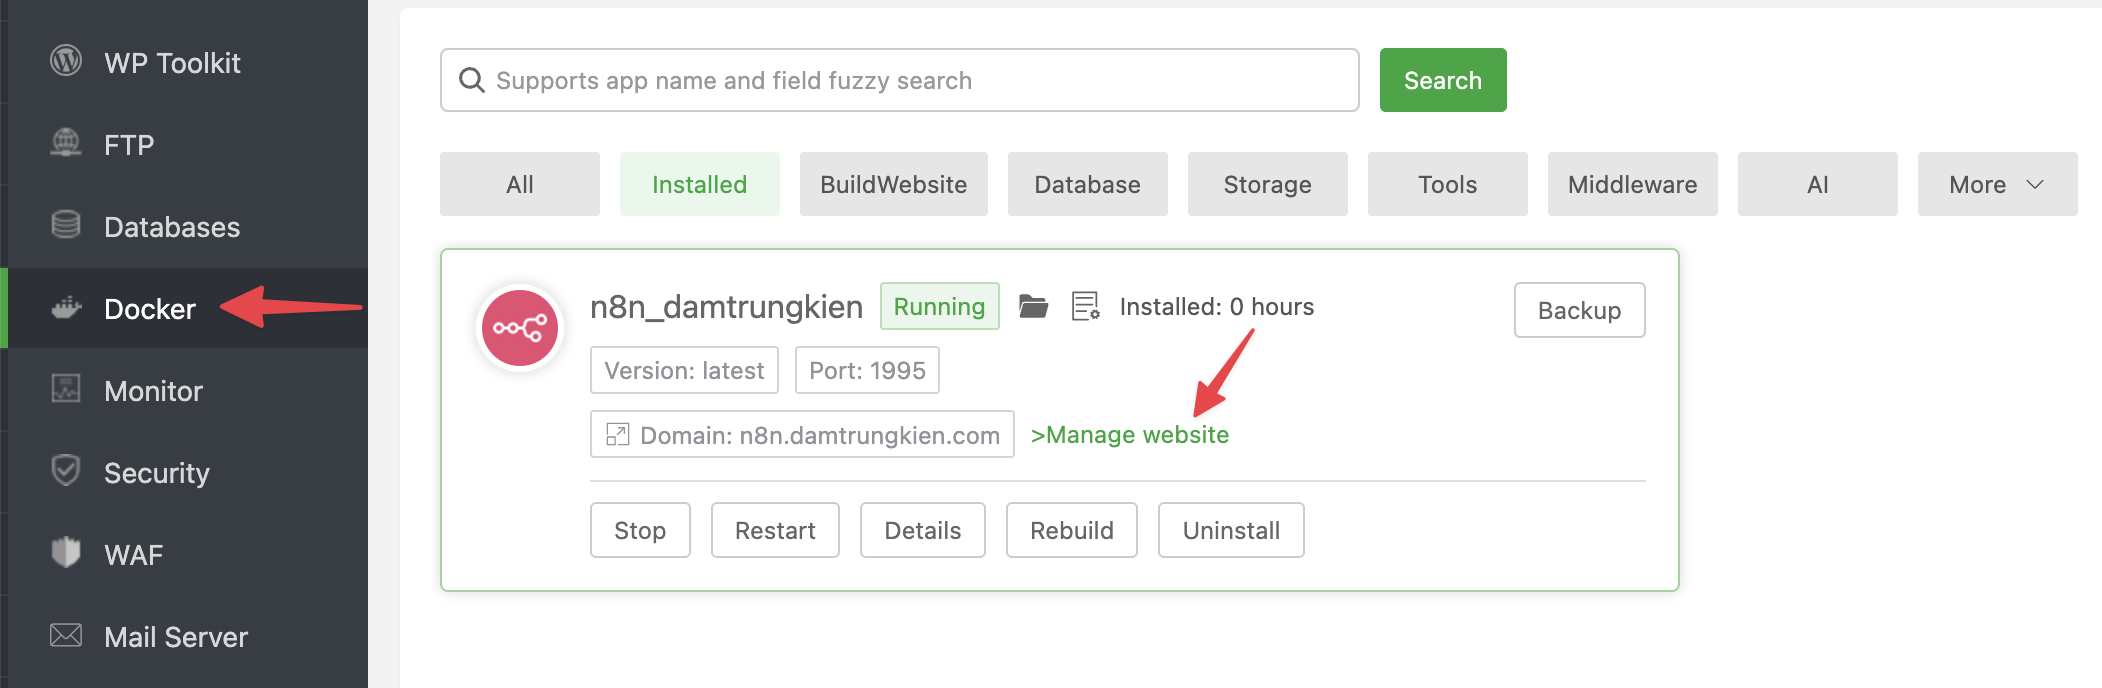2102x688 pixels.
Task: Click the n8n_damtrungkien app name
Action: point(726,307)
